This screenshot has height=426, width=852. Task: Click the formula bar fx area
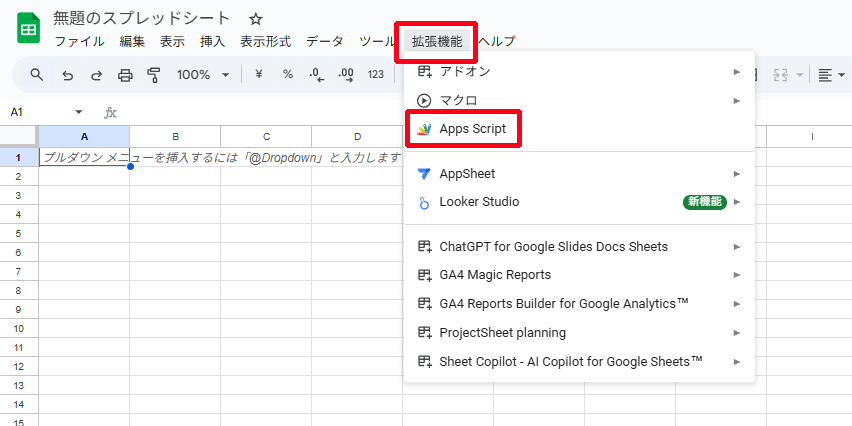pyautogui.click(x=110, y=112)
